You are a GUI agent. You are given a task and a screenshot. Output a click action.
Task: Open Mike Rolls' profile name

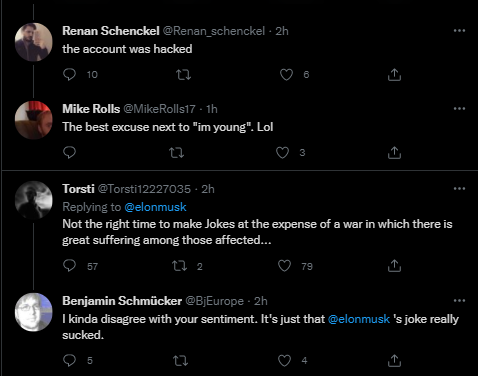coord(91,109)
